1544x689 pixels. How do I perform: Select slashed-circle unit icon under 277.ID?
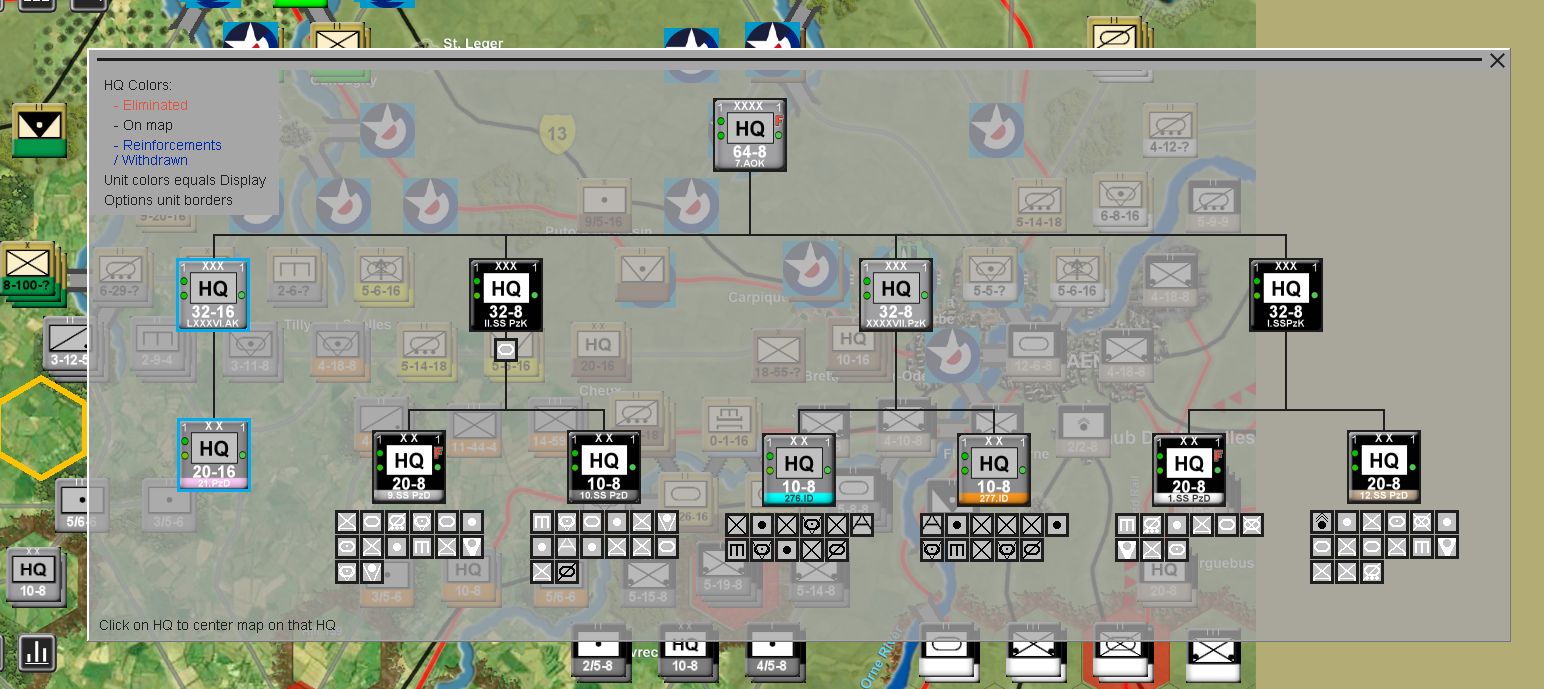pyautogui.click(x=1031, y=550)
